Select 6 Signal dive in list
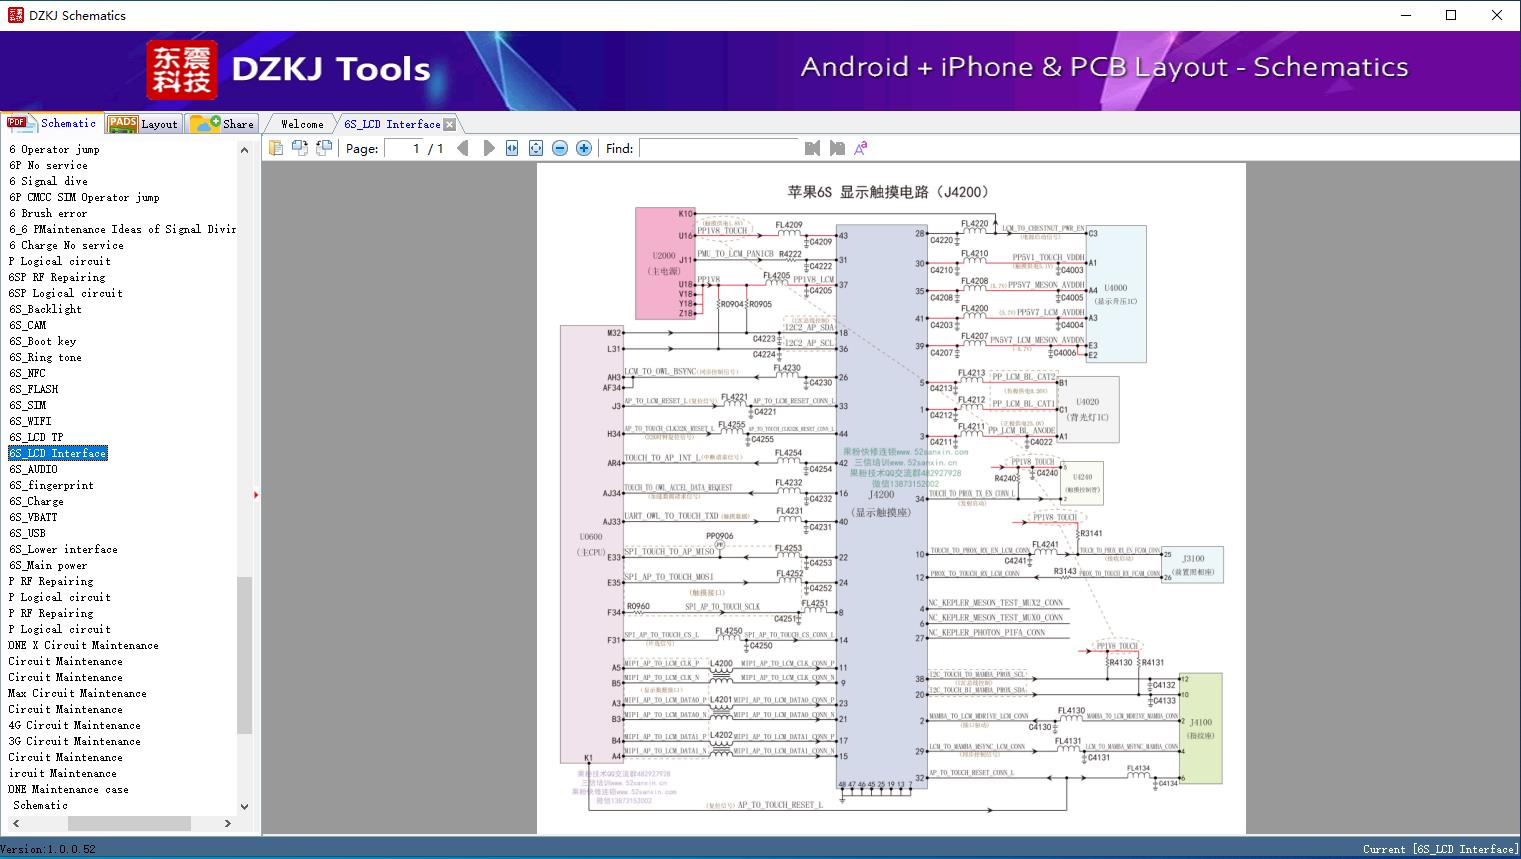This screenshot has height=859, width=1521. click(x=48, y=181)
